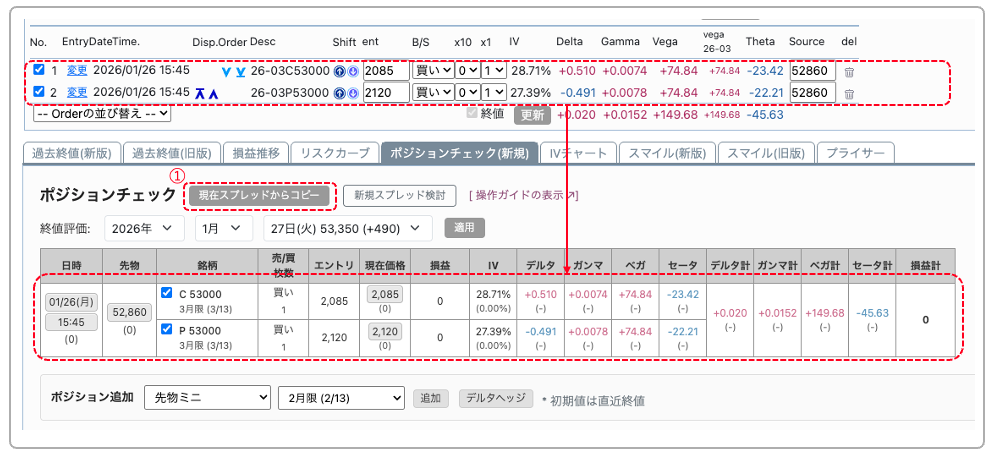The image size is (992, 456).
Task: Switch to the 過去終値(新版) tab
Action: click(71, 153)
